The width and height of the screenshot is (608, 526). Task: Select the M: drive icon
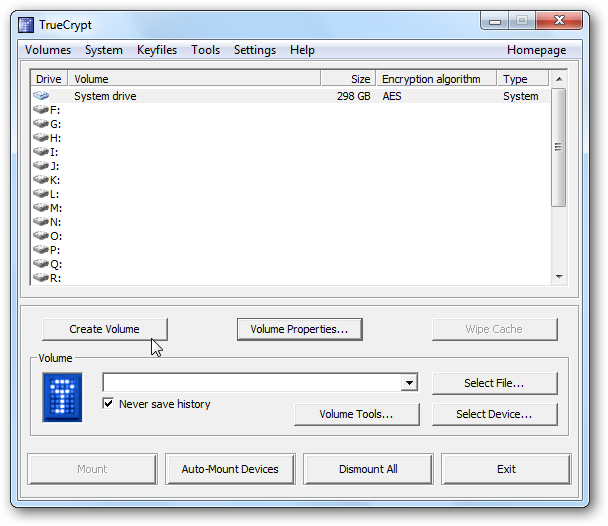[41, 208]
